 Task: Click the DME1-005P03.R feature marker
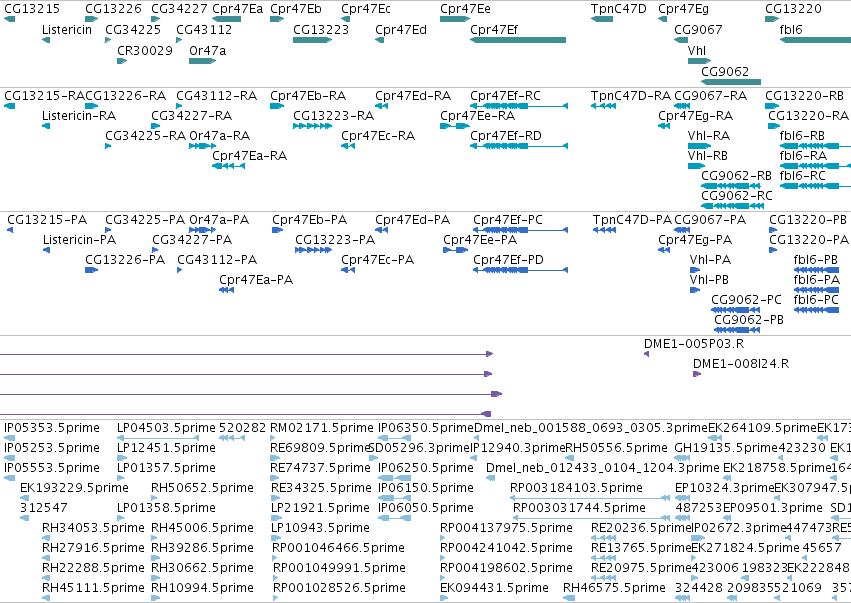(x=646, y=354)
